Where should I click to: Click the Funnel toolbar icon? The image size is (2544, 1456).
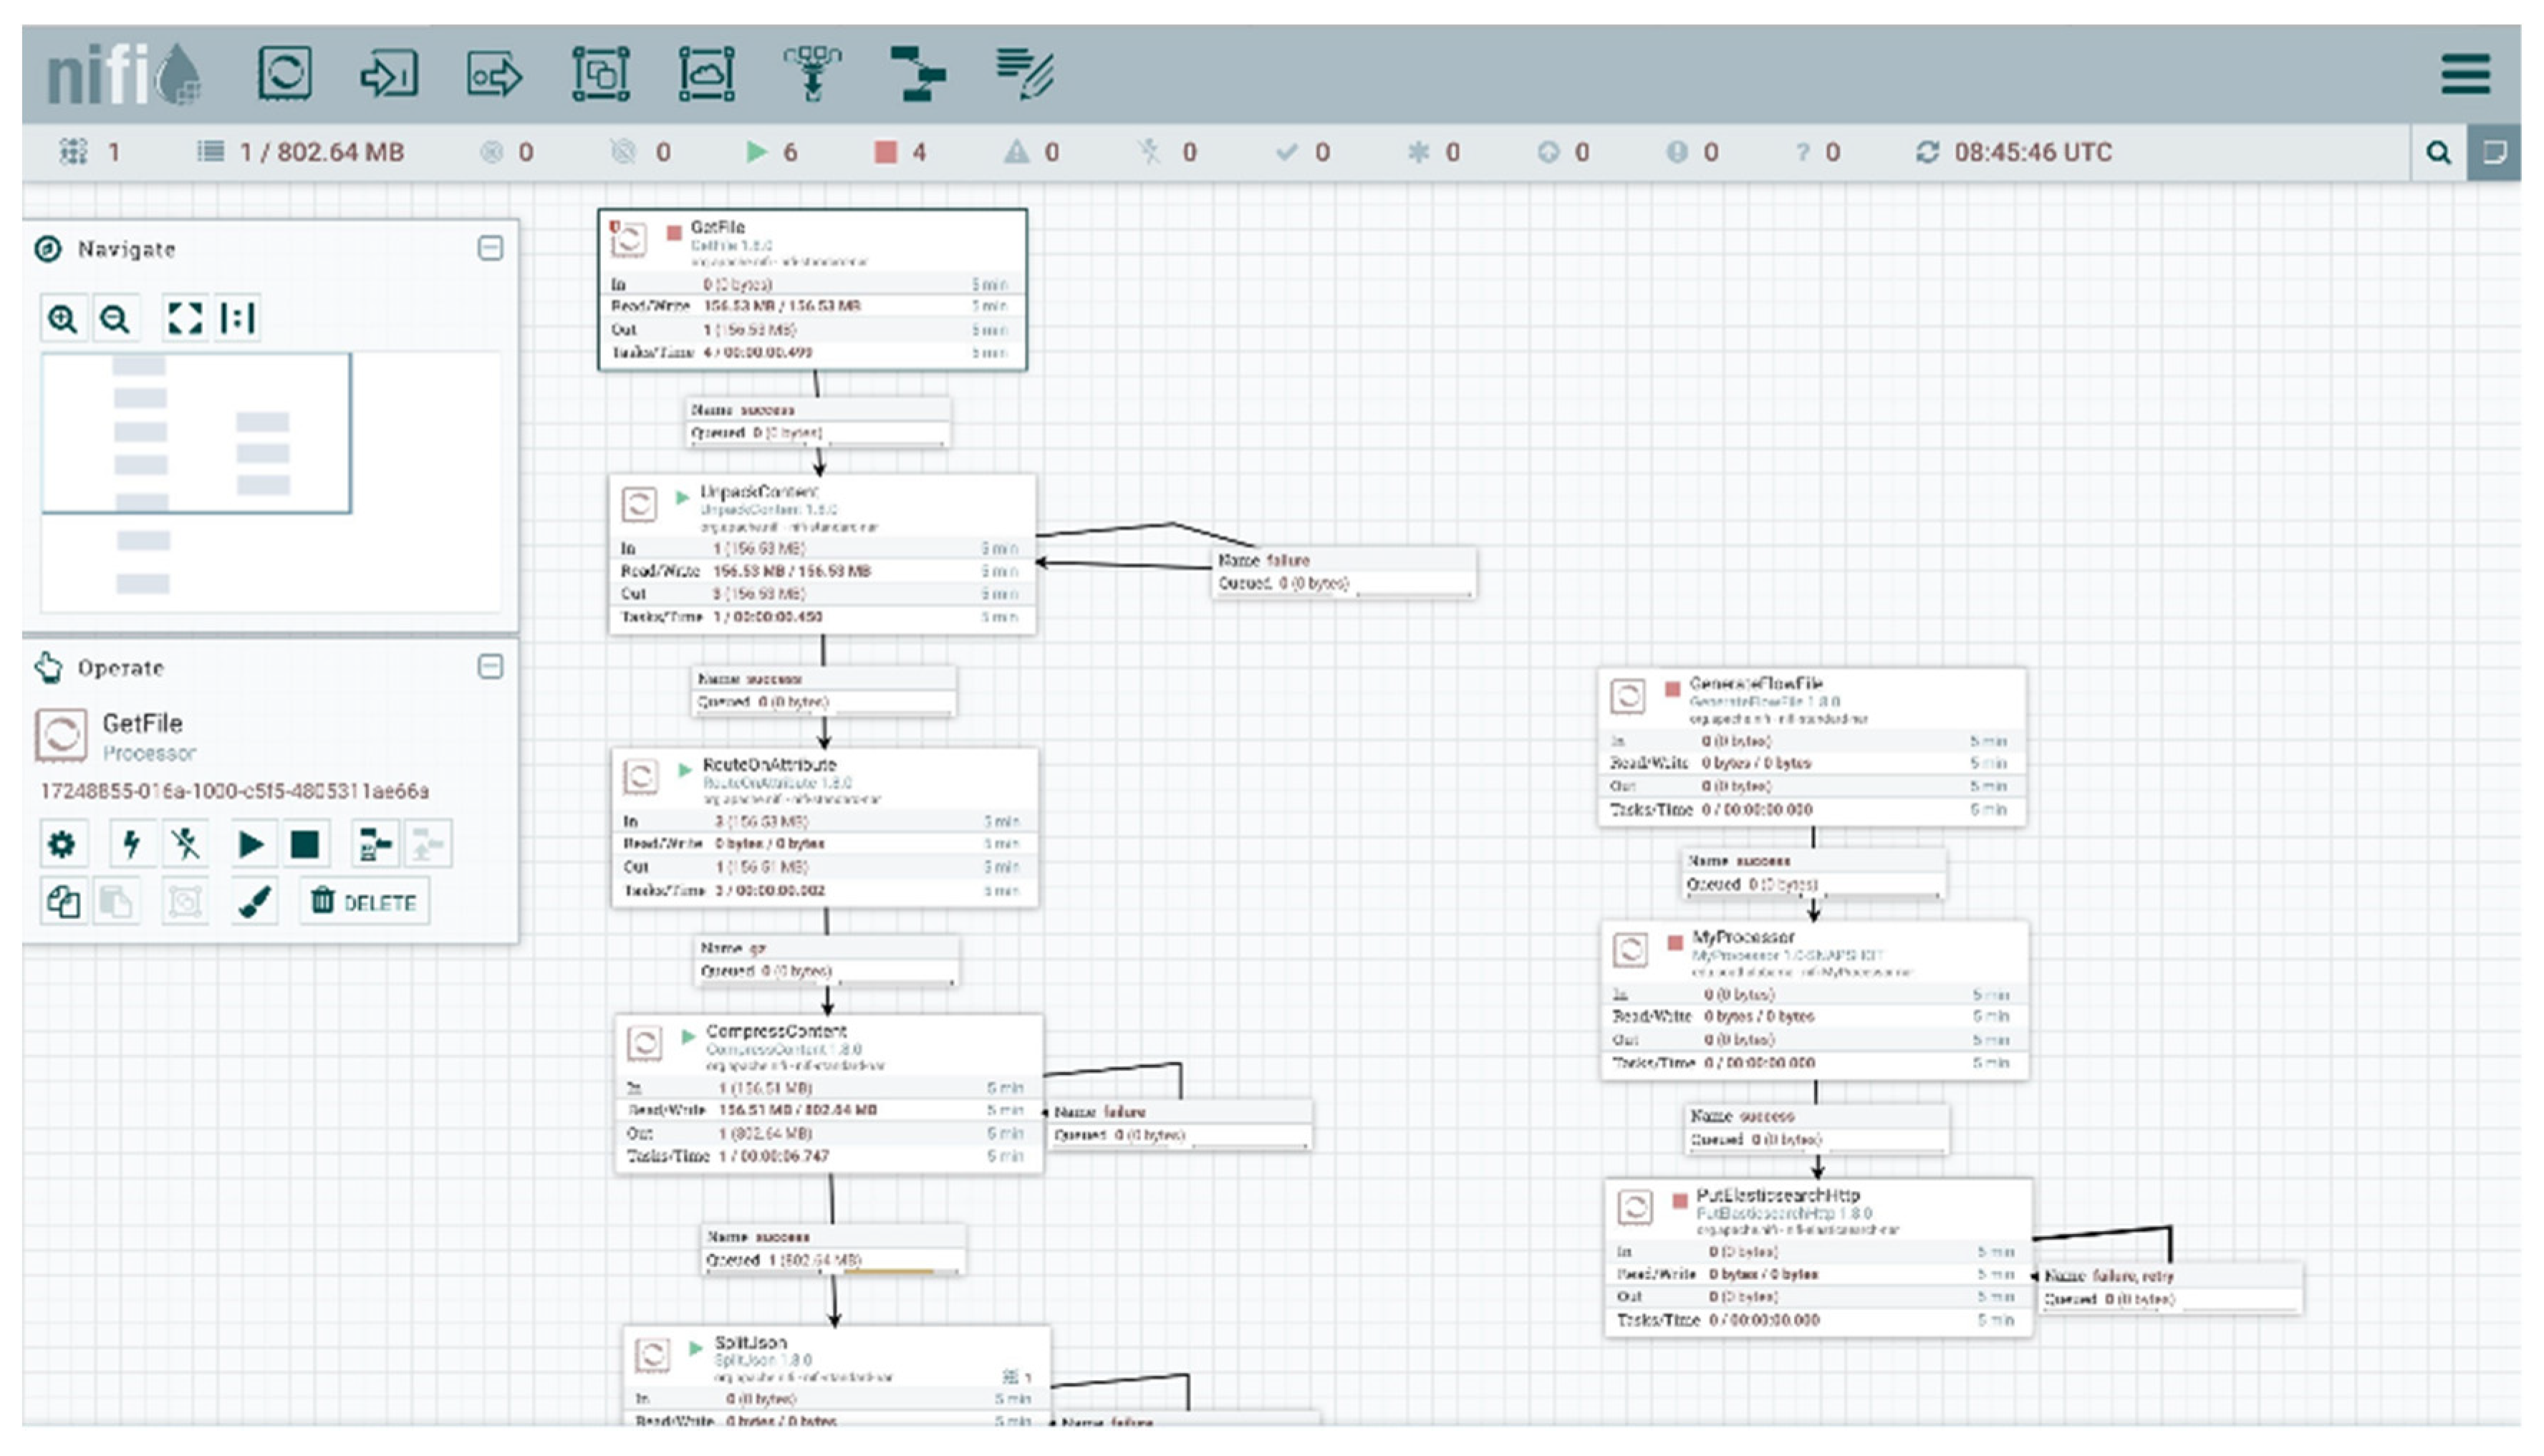pyautogui.click(x=812, y=74)
